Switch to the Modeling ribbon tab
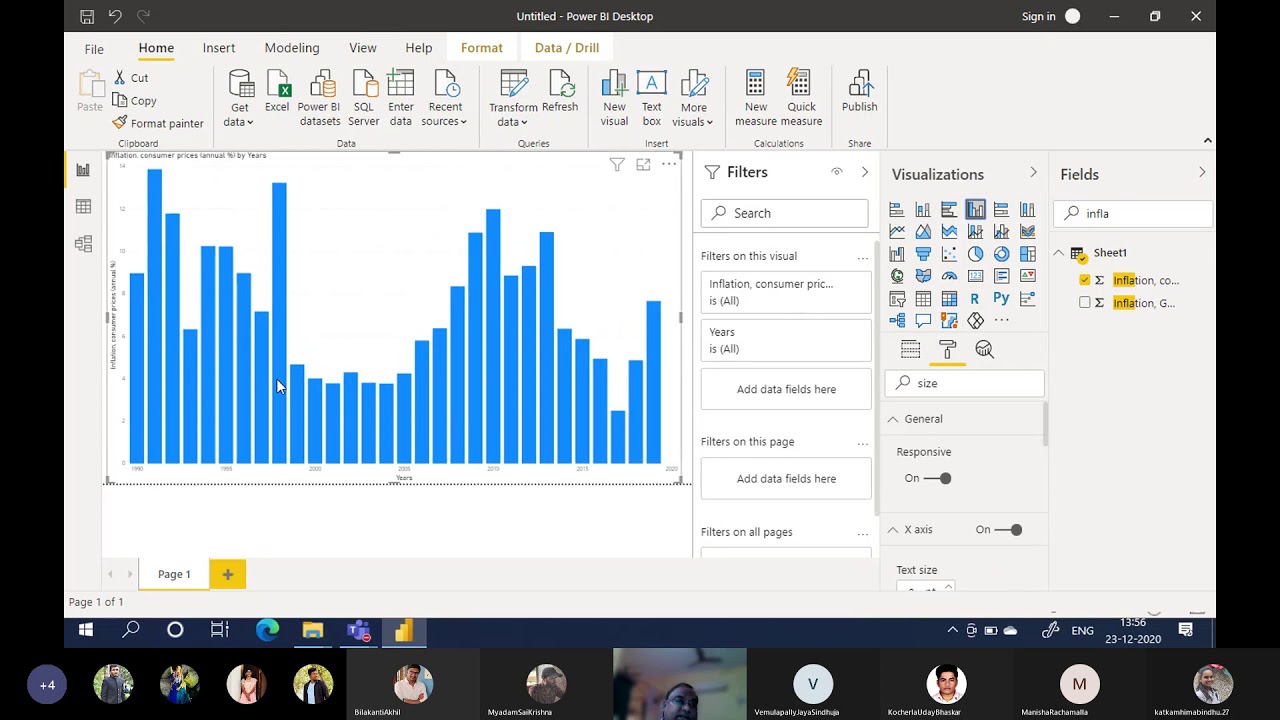Screen dimensions: 1280x720 pyautogui.click(x=292, y=48)
